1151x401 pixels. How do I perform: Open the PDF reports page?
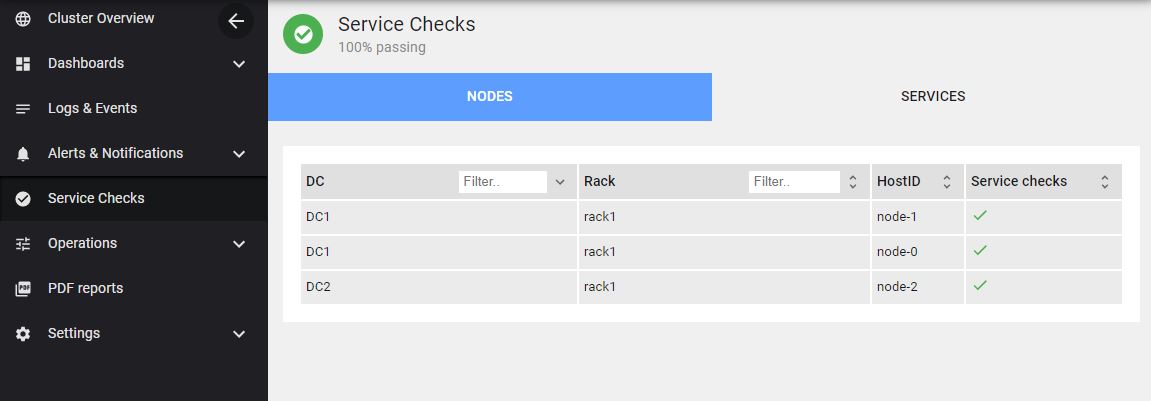pyautogui.click(x=85, y=289)
